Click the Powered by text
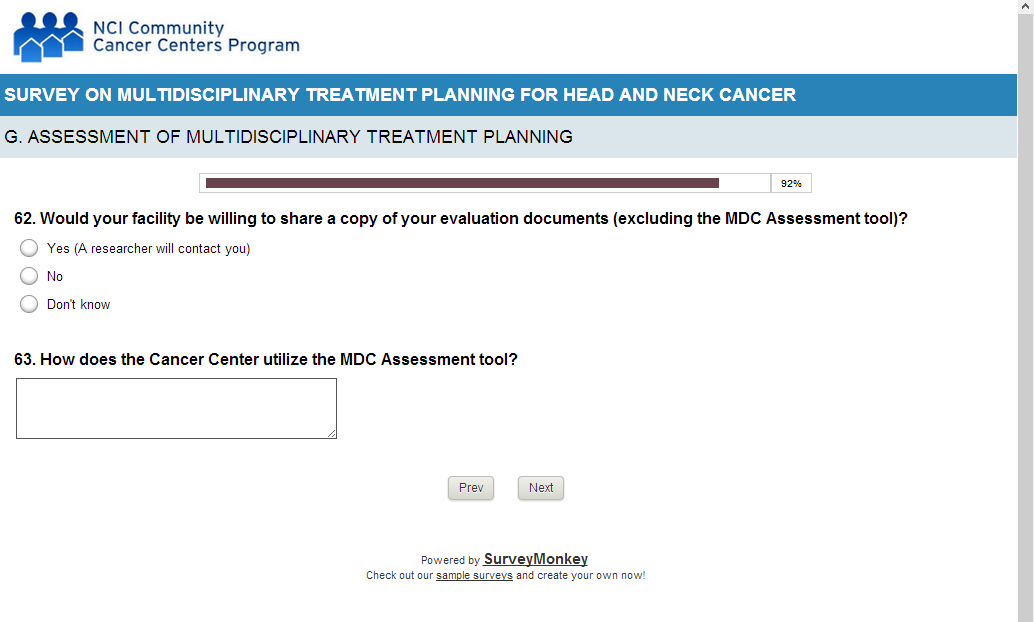The width and height of the screenshot is (1034, 622). [x=450, y=561]
